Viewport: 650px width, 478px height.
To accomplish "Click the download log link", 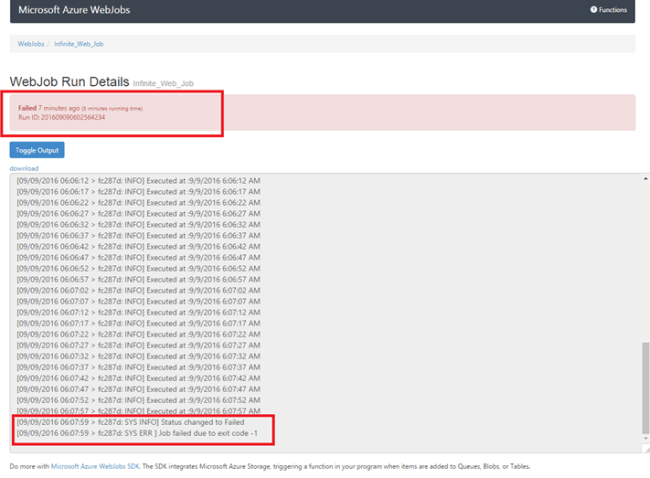I will [x=24, y=168].
